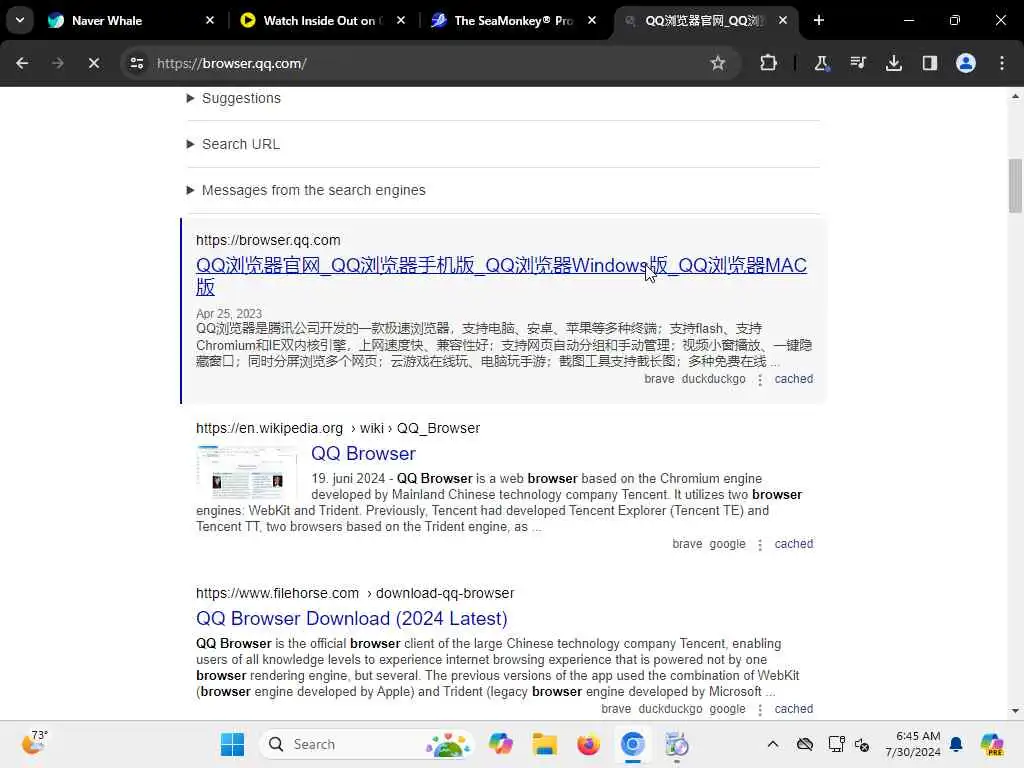Open the cloud sync tray icon
This screenshot has width=1024, height=768.
tap(805, 744)
